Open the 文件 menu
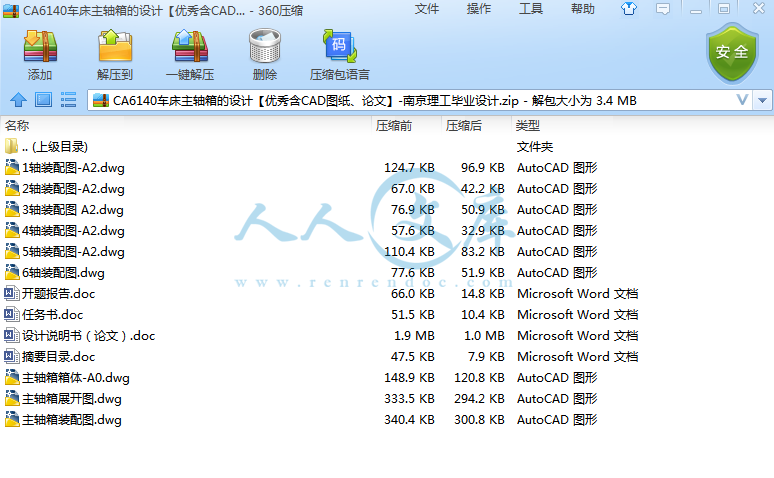This screenshot has height=478, width=774. 426,9
